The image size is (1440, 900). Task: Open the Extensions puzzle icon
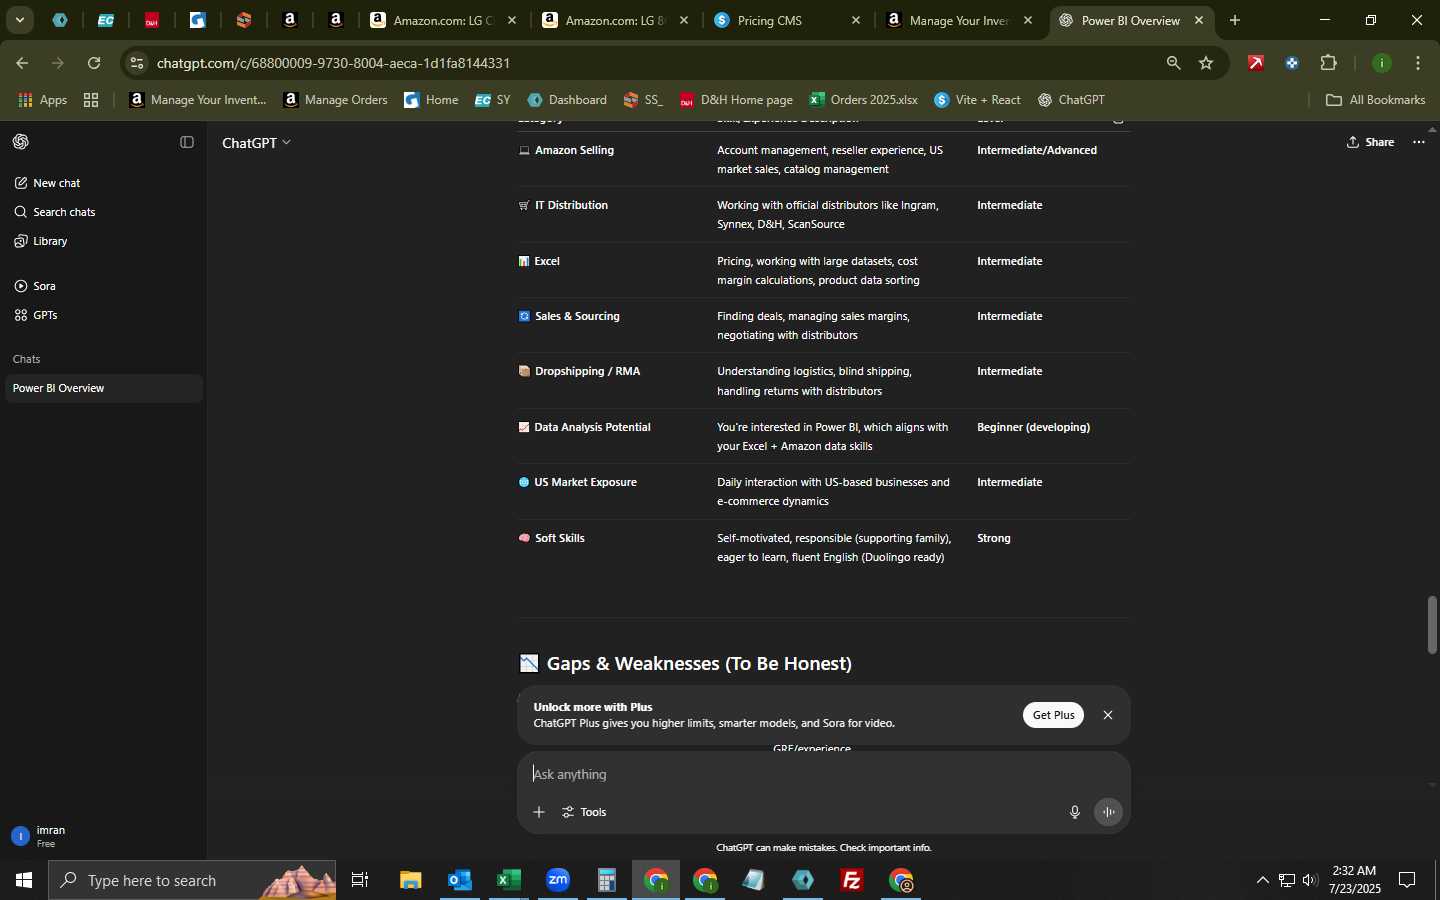click(1330, 63)
